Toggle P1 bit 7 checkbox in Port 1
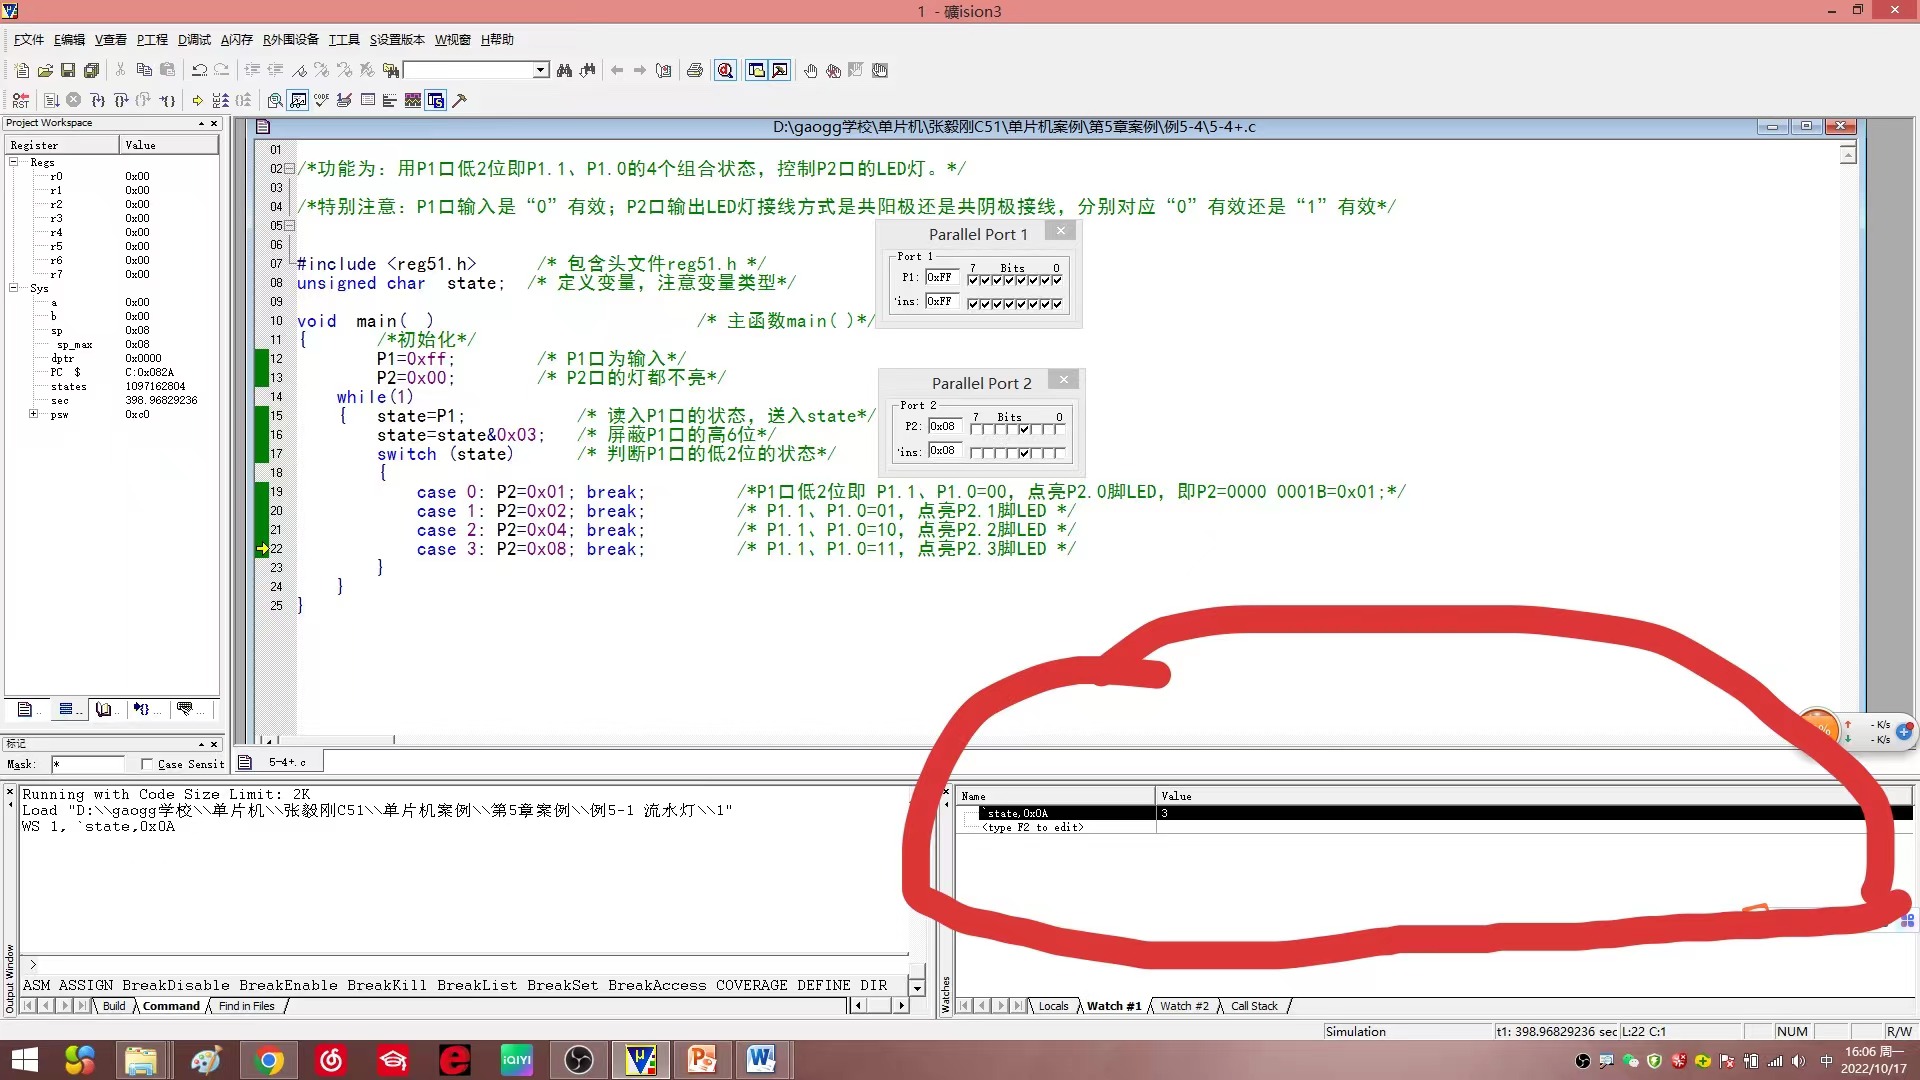Viewport: 1920px width, 1080px height. click(x=973, y=280)
